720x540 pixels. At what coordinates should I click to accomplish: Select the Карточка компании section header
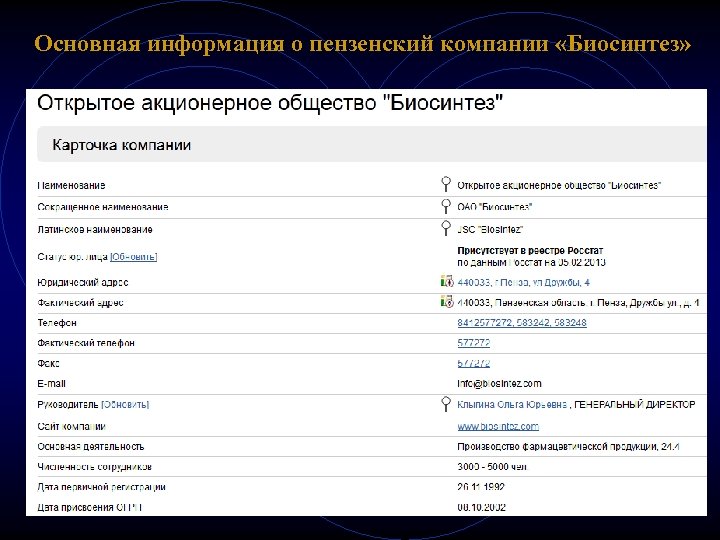(371, 145)
